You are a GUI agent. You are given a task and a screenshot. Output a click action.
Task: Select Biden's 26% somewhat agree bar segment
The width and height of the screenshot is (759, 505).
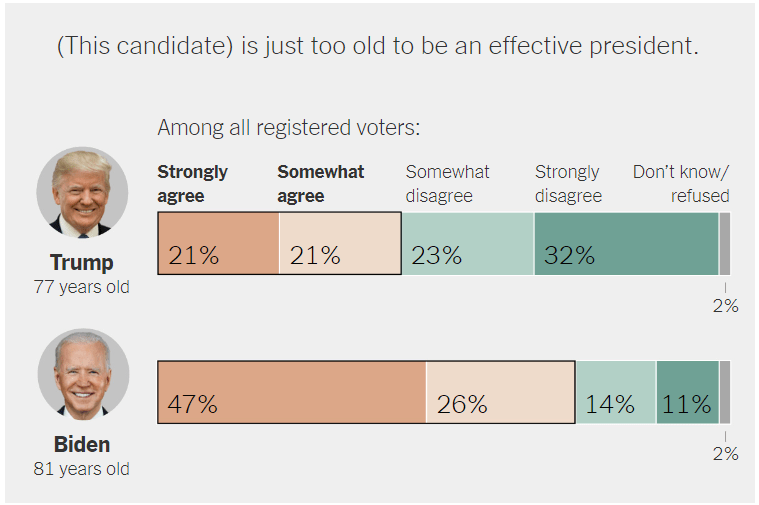[x=500, y=391]
